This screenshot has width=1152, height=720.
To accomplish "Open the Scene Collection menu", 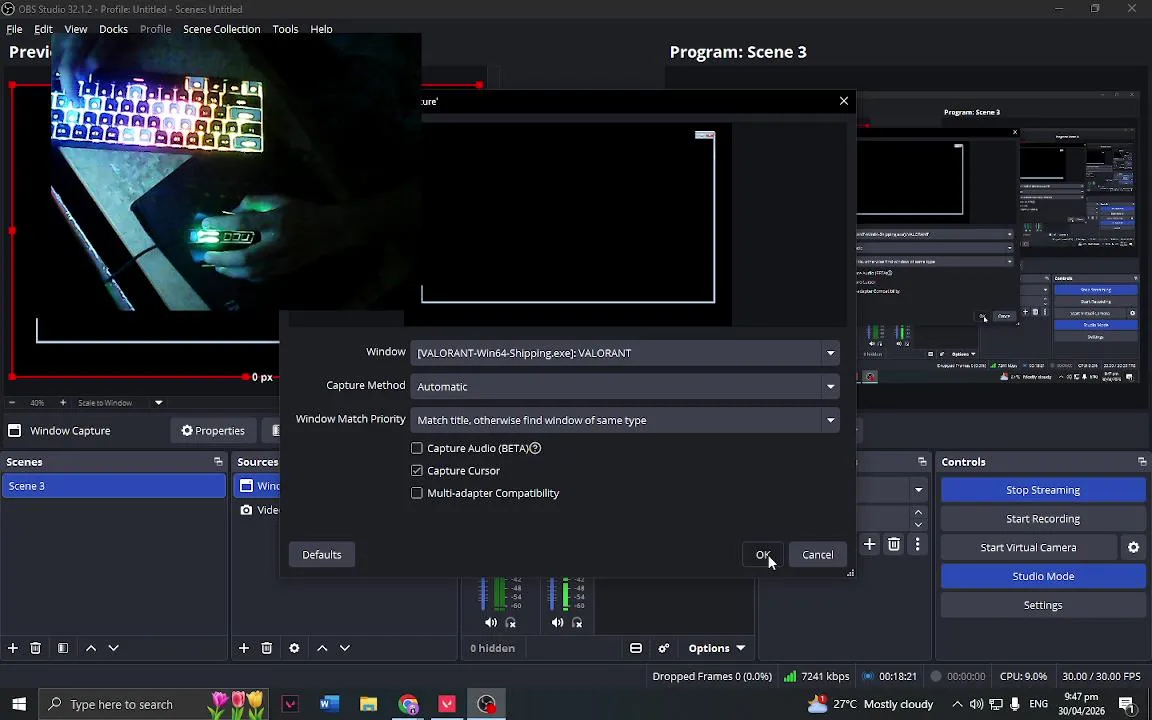I will (222, 29).
